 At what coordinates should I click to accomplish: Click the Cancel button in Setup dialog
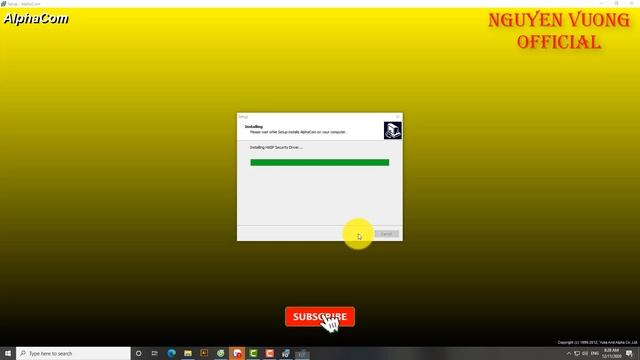click(386, 234)
